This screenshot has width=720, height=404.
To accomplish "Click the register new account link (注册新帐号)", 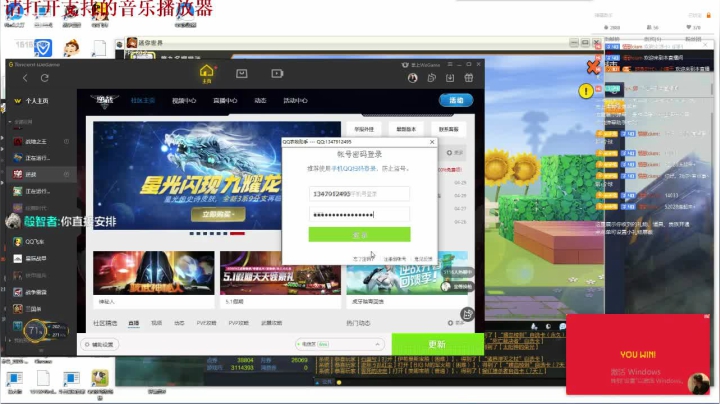I will [x=394, y=259].
